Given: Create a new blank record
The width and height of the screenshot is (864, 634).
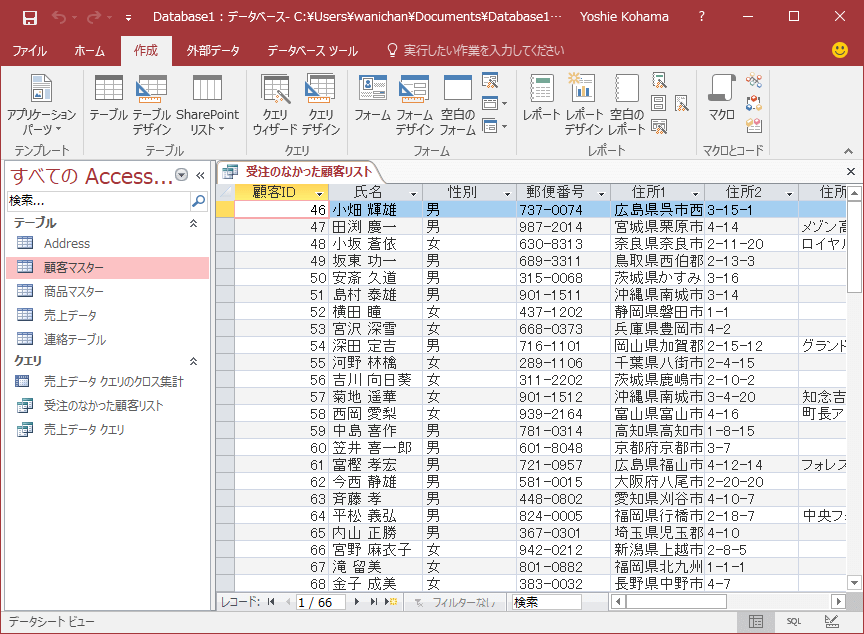Looking at the screenshot, I should click(x=391, y=602).
